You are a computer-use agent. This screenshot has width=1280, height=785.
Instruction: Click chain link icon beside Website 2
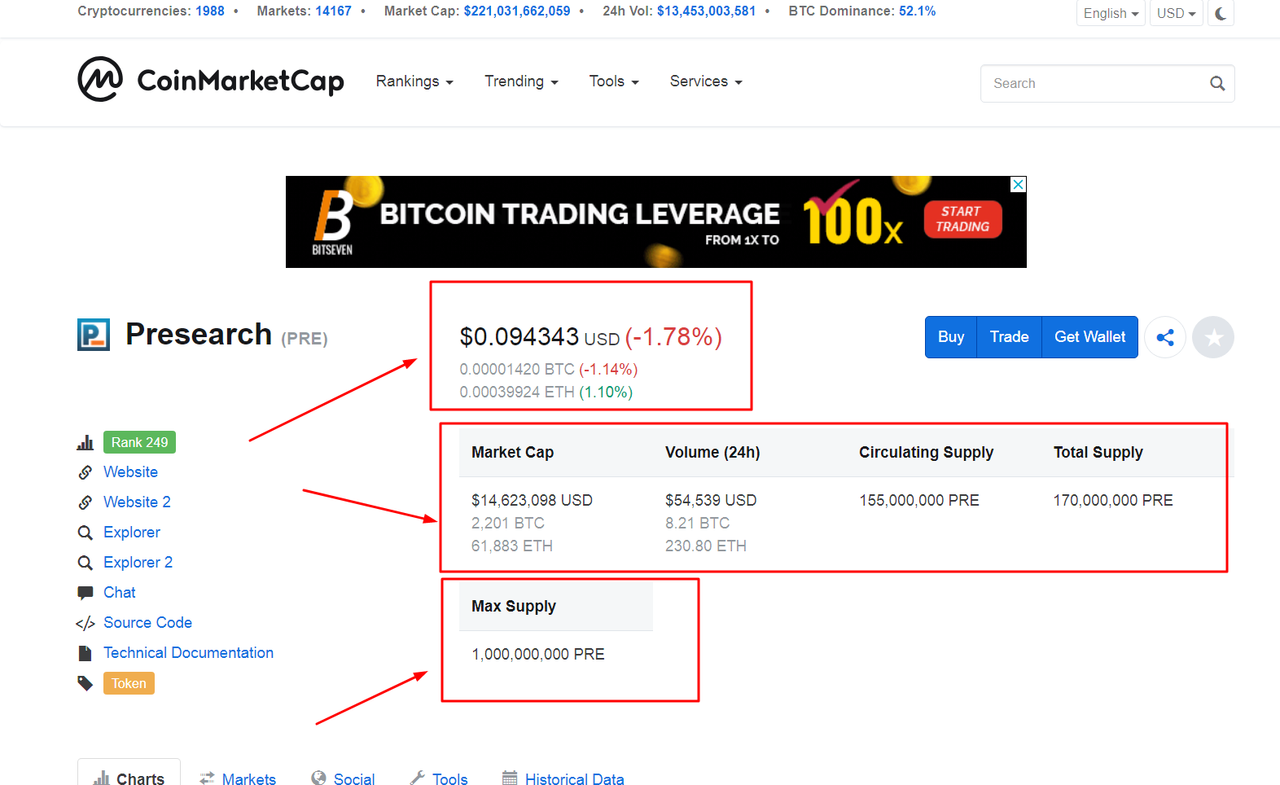coord(86,502)
